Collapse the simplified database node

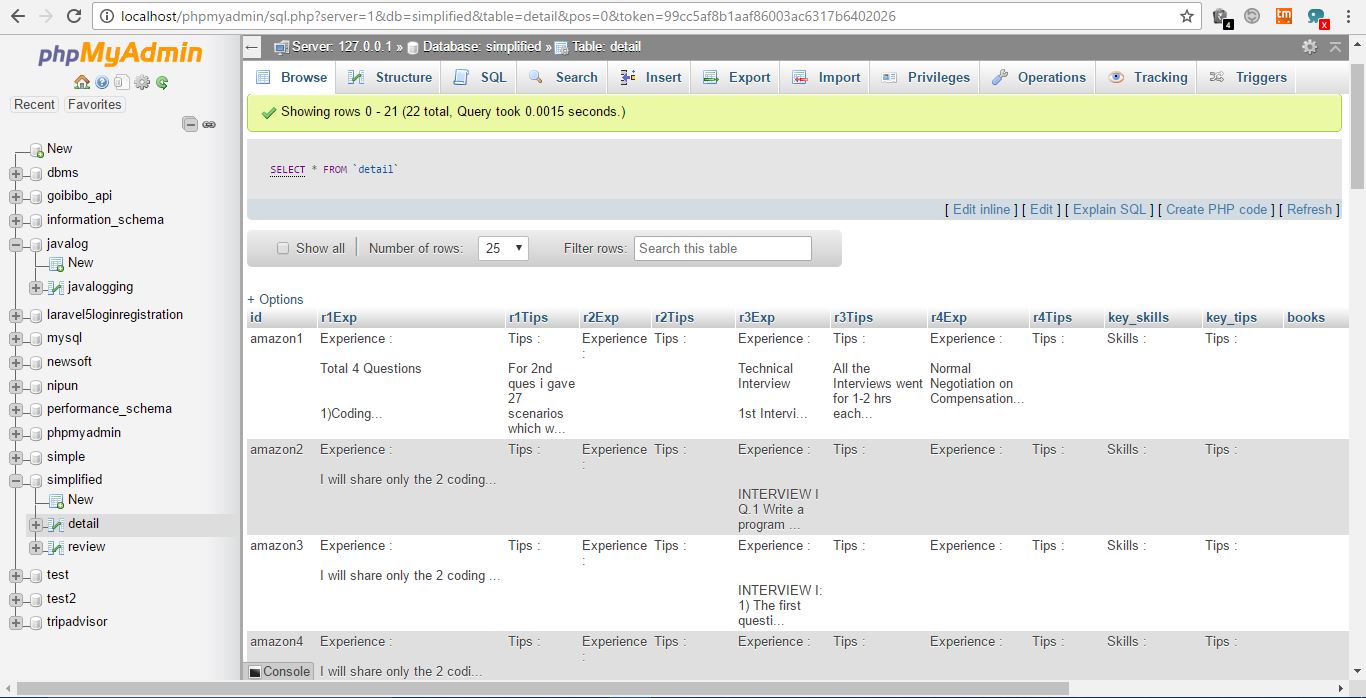[x=16, y=481]
